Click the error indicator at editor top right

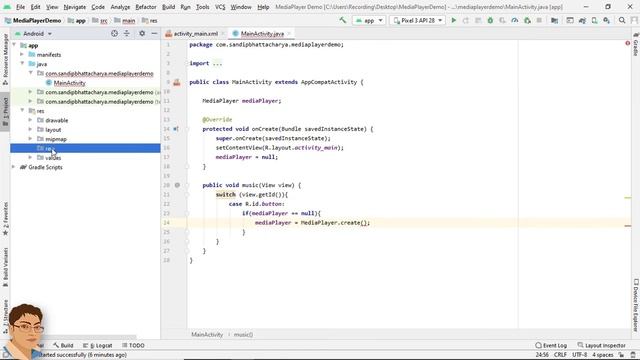pos(628,43)
